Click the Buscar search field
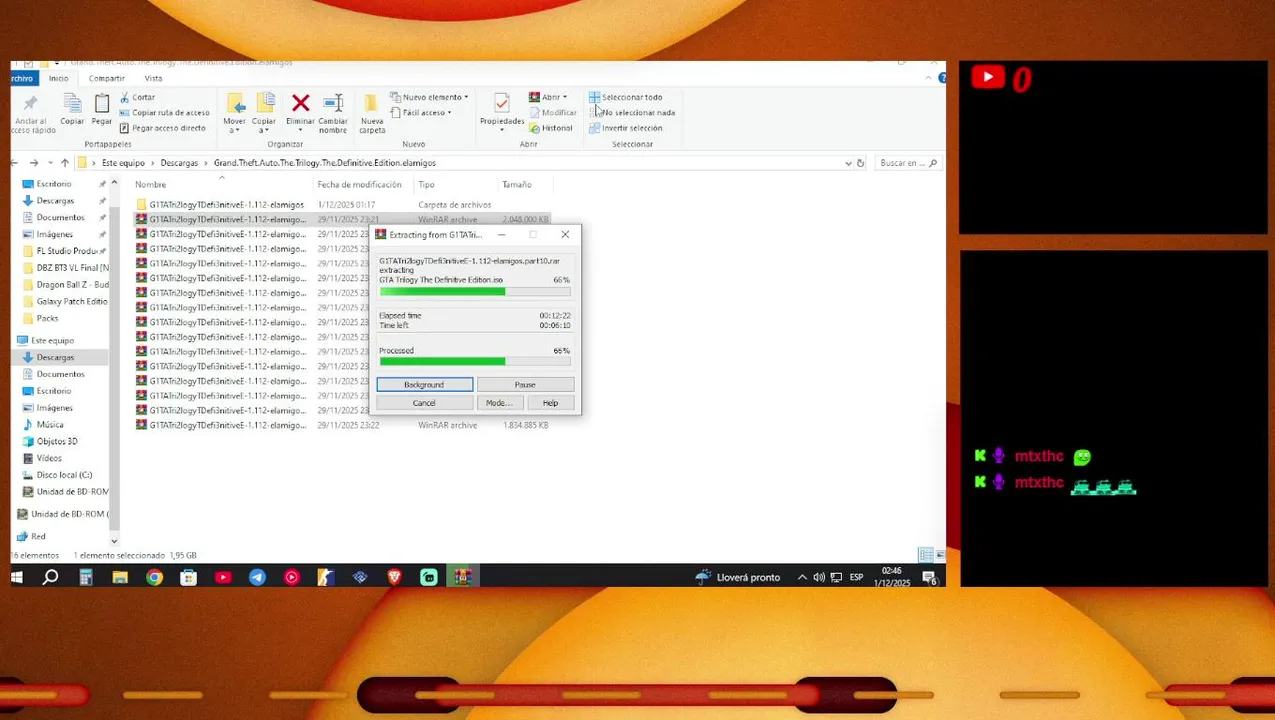Viewport: 1275px width, 720px height. point(908,163)
